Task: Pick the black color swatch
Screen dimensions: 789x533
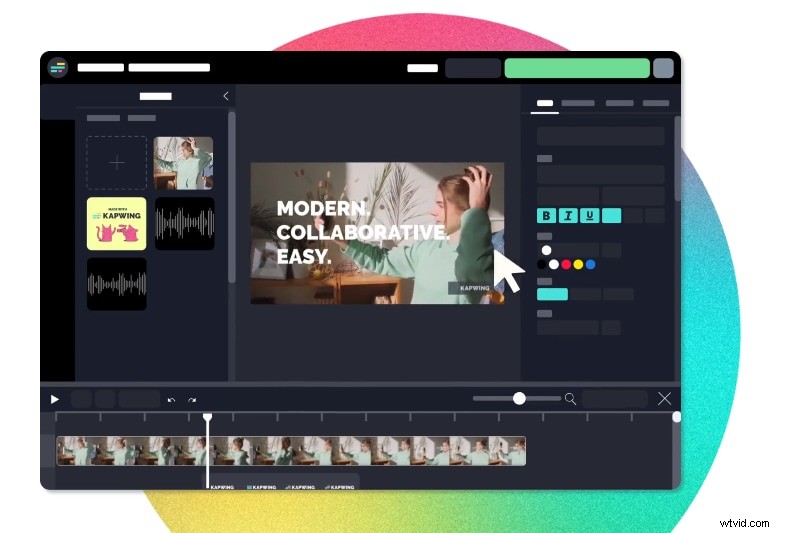Action: (x=541, y=264)
